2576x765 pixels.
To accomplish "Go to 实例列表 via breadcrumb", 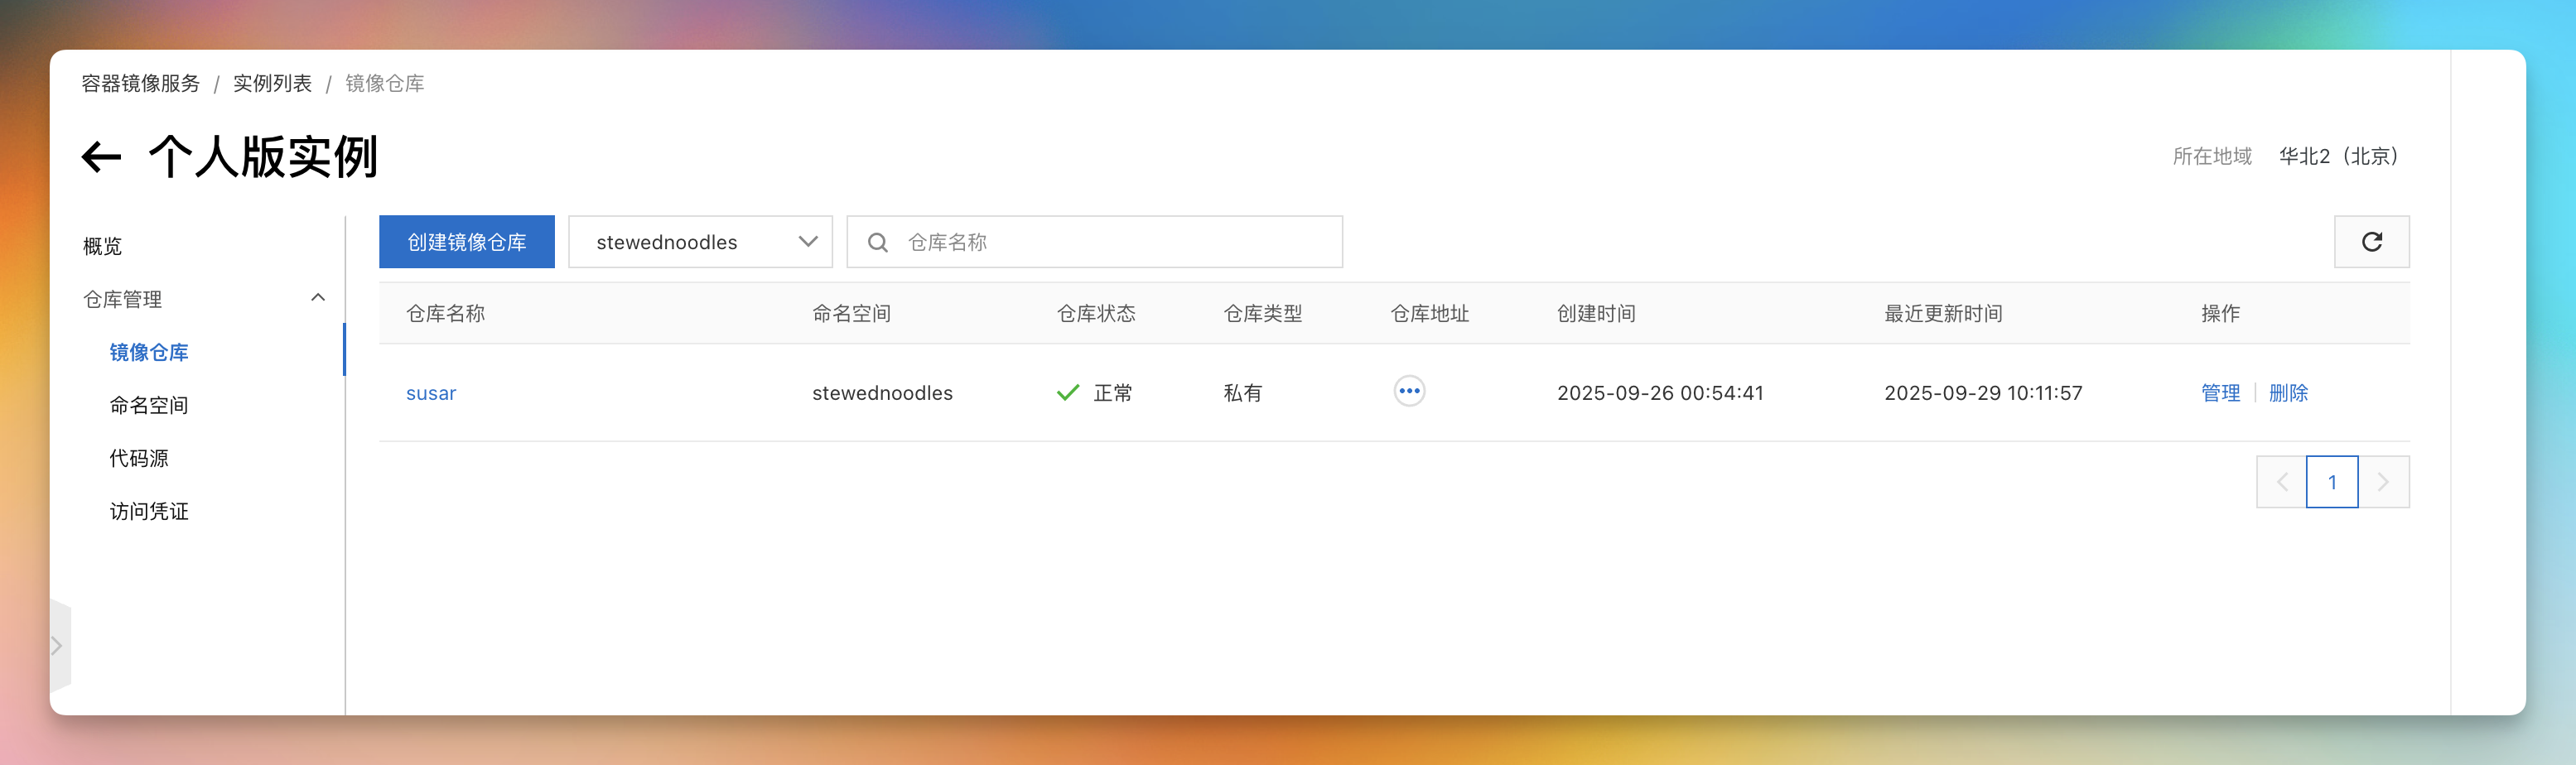I will (x=272, y=83).
